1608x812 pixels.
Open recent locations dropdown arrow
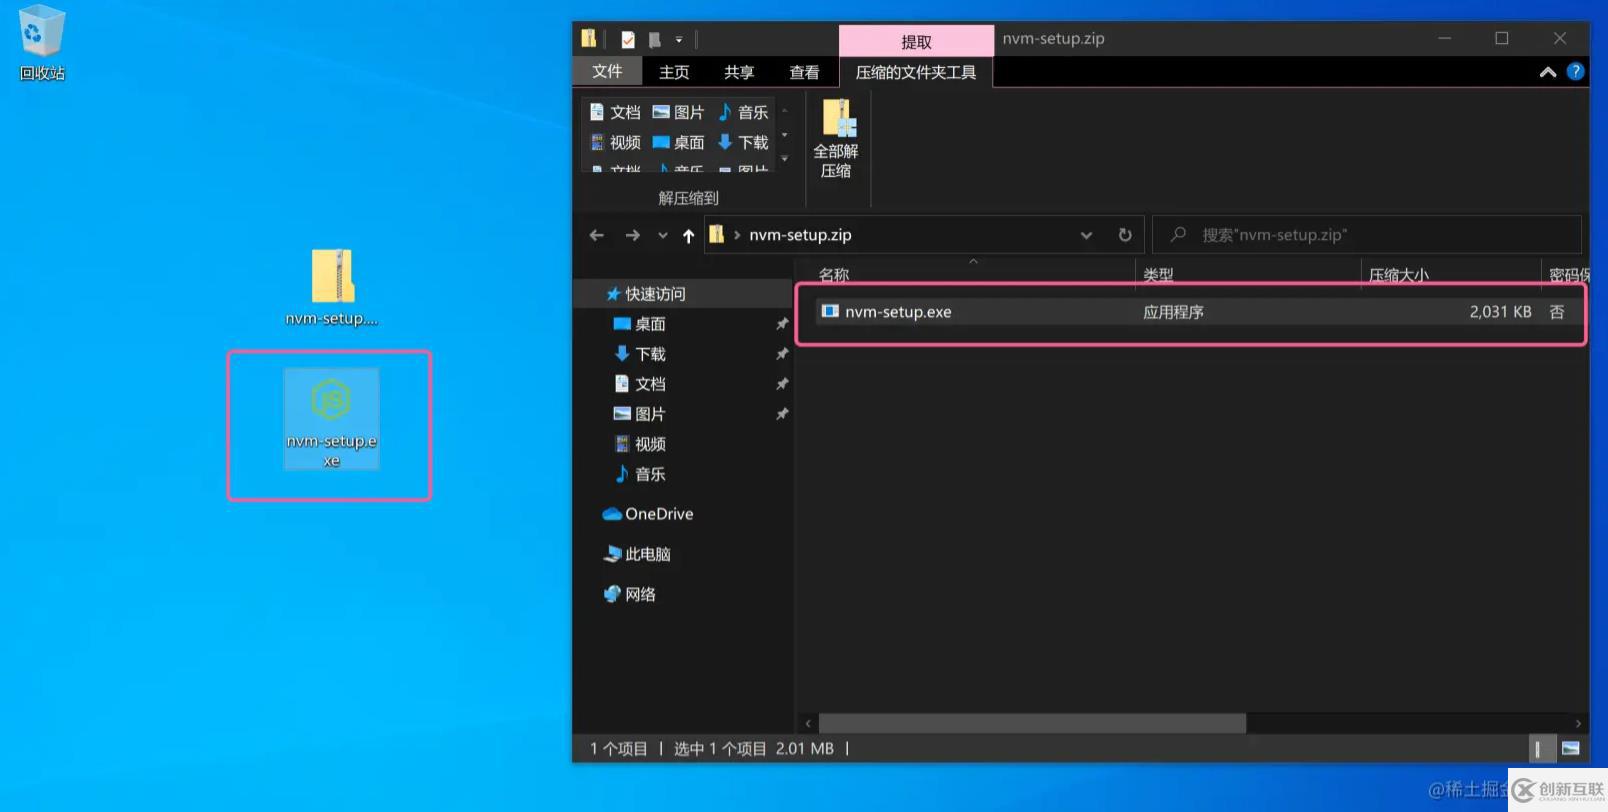[662, 236]
